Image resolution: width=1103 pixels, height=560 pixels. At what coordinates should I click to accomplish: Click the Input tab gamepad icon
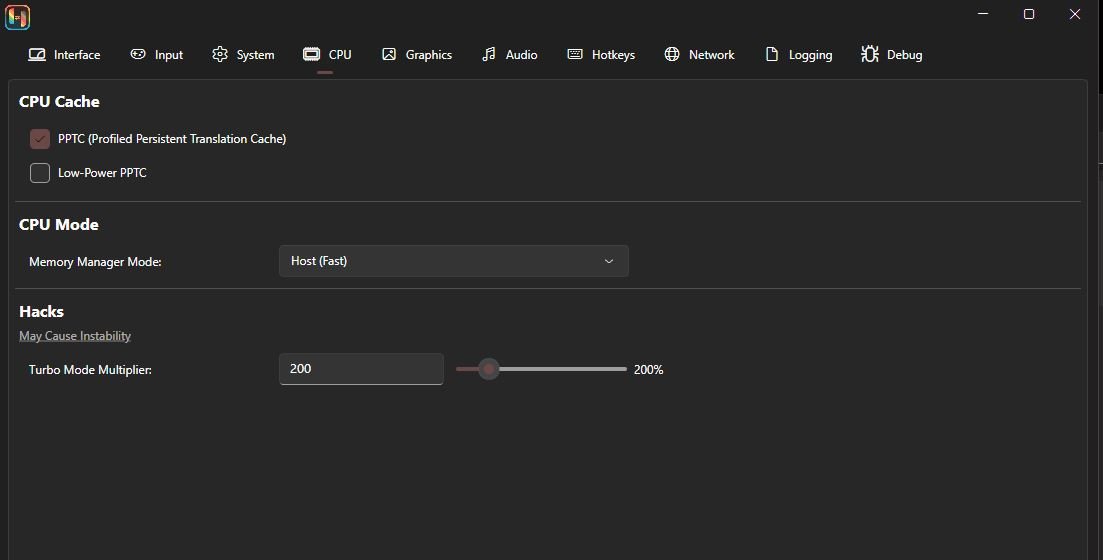138,54
